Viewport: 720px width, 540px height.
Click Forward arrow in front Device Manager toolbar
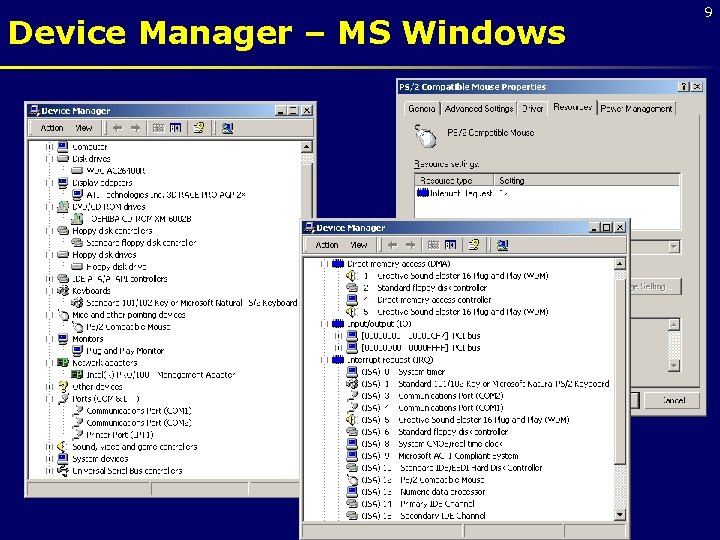[410, 245]
